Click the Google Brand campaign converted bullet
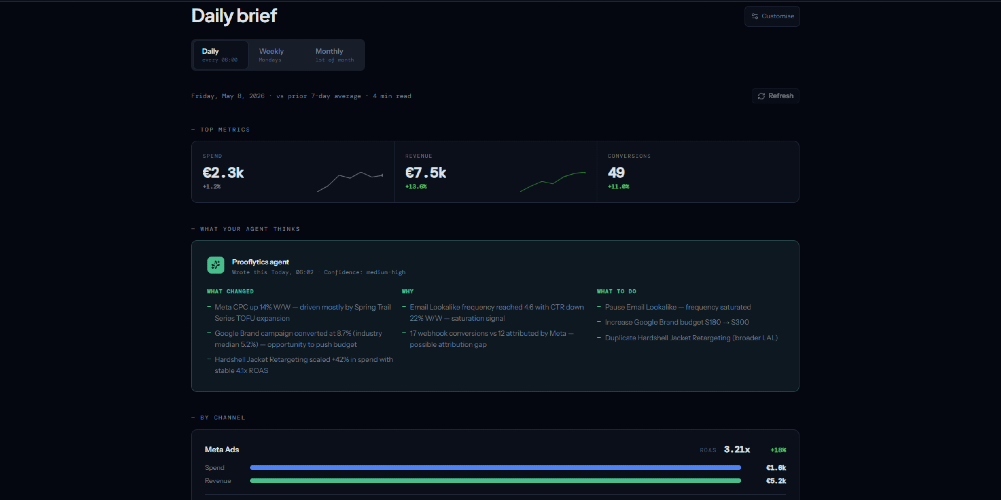Screen dimensions: 1001x500 coord(299,339)
